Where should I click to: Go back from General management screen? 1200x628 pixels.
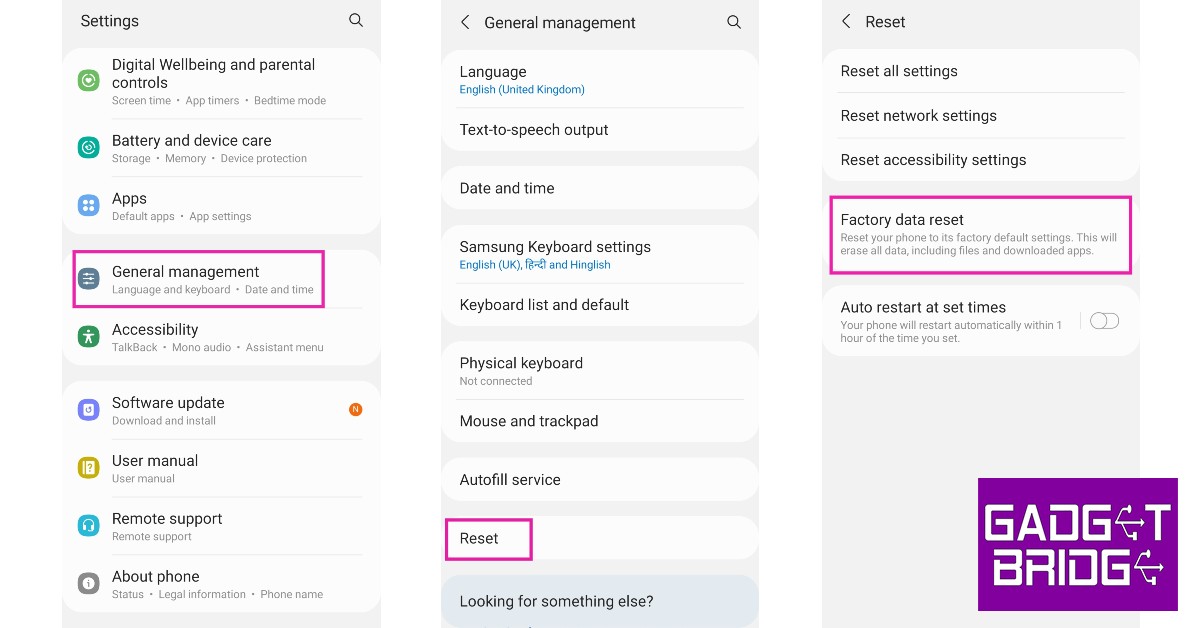point(465,22)
